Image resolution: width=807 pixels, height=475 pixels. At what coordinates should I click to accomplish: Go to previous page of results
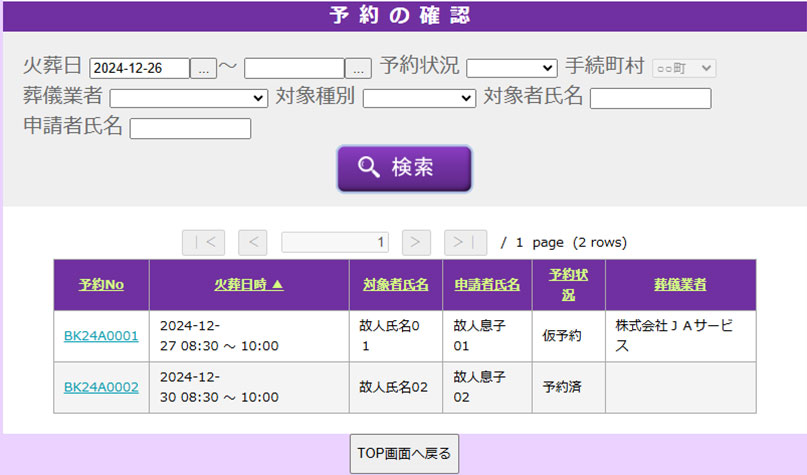pyautogui.click(x=253, y=242)
